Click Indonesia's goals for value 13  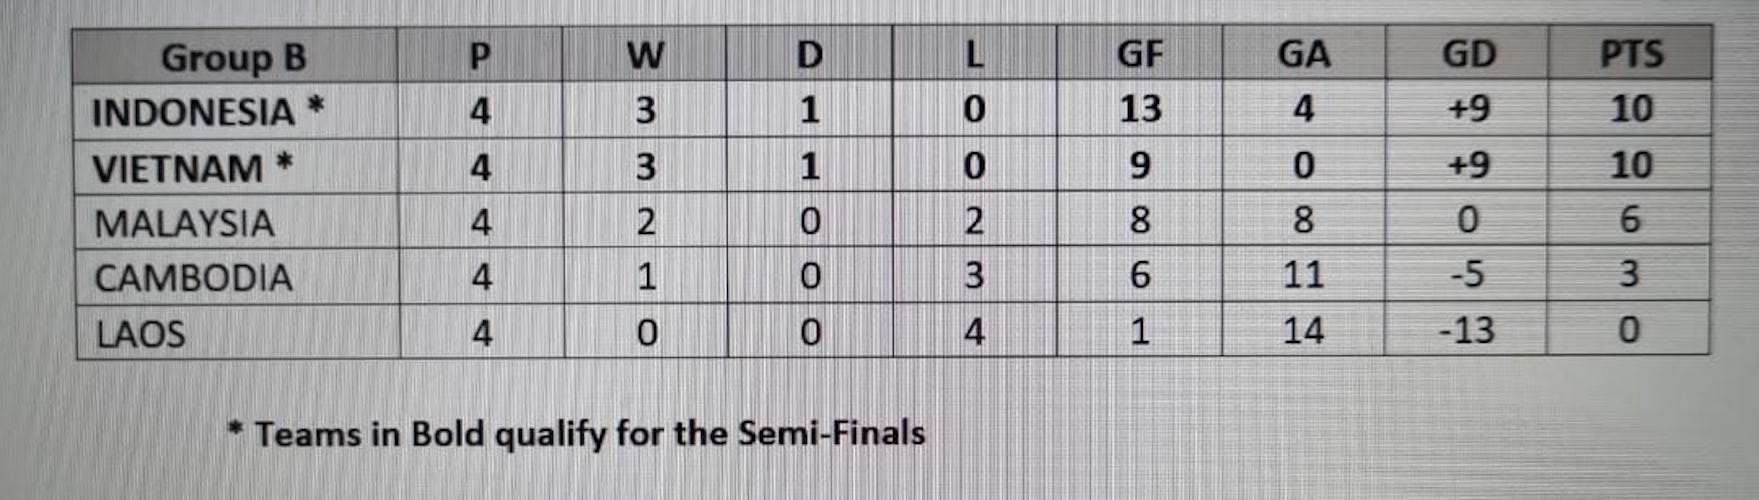1139,109
